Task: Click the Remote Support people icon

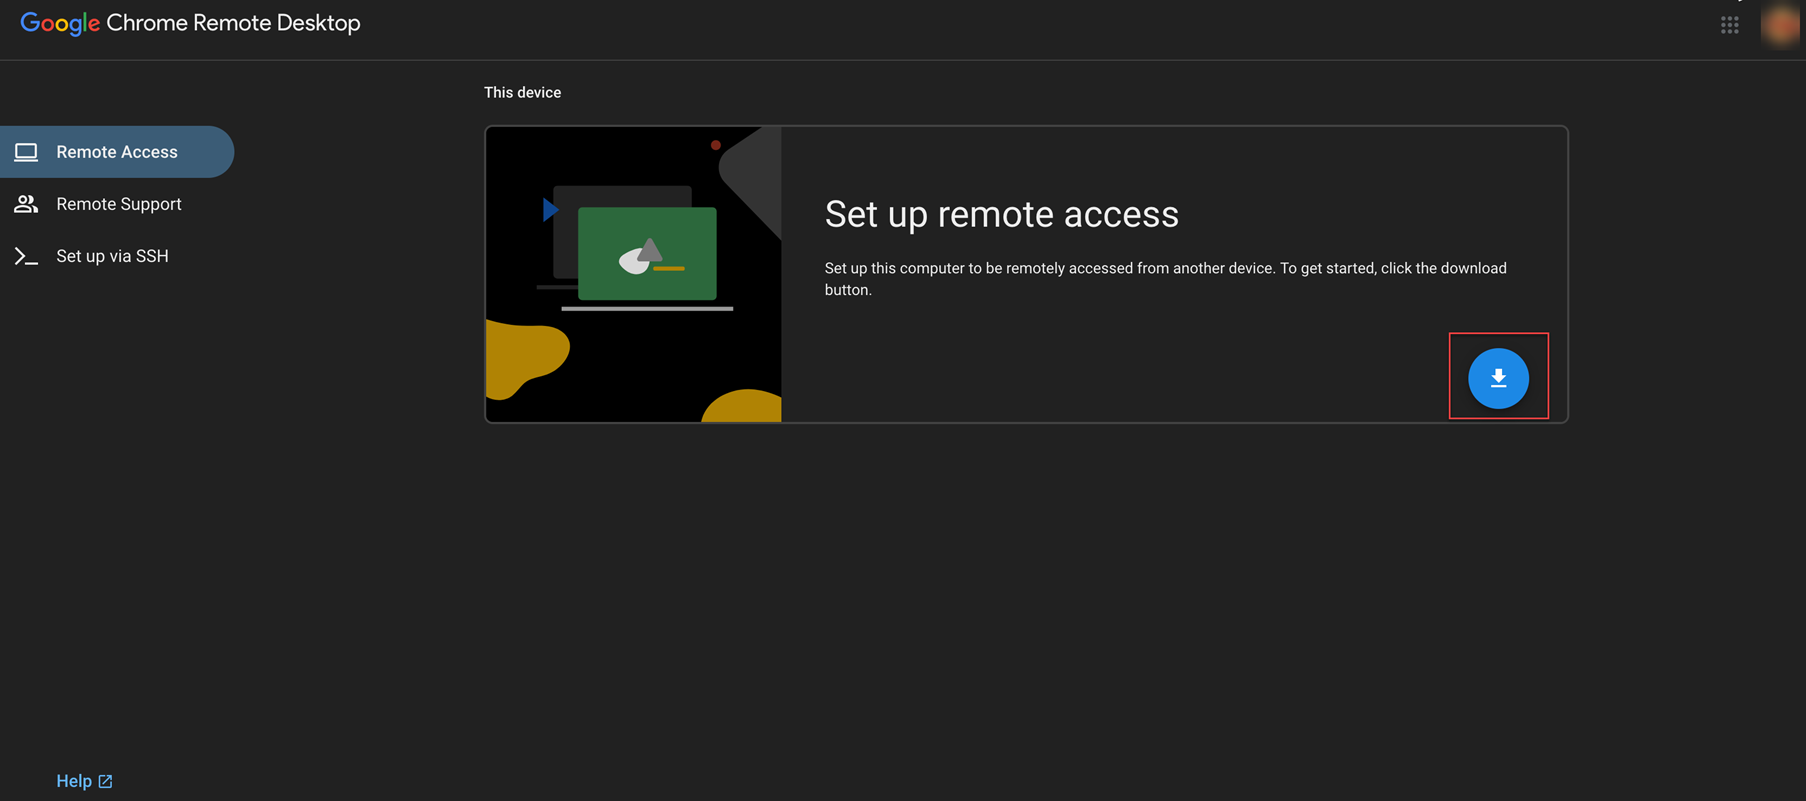Action: pos(26,204)
